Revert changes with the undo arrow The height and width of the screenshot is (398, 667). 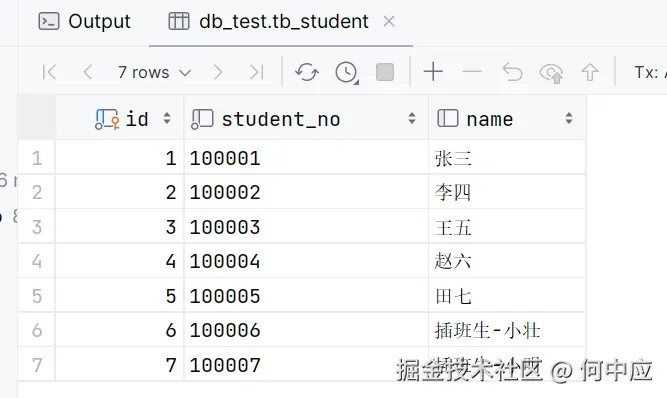(x=512, y=71)
